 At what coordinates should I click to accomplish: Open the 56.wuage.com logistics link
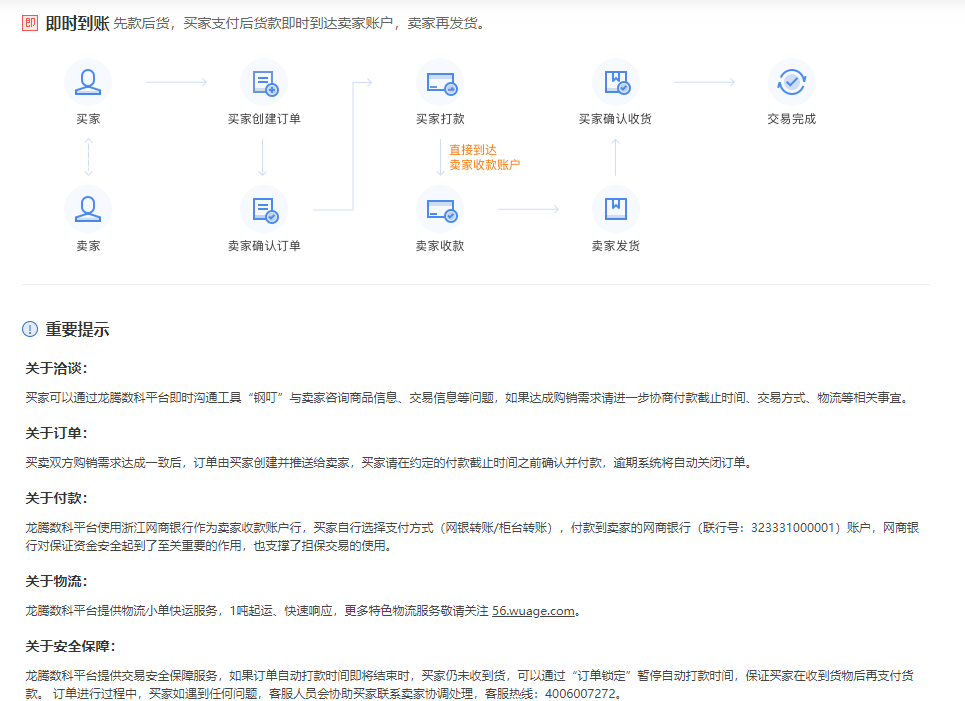533,611
